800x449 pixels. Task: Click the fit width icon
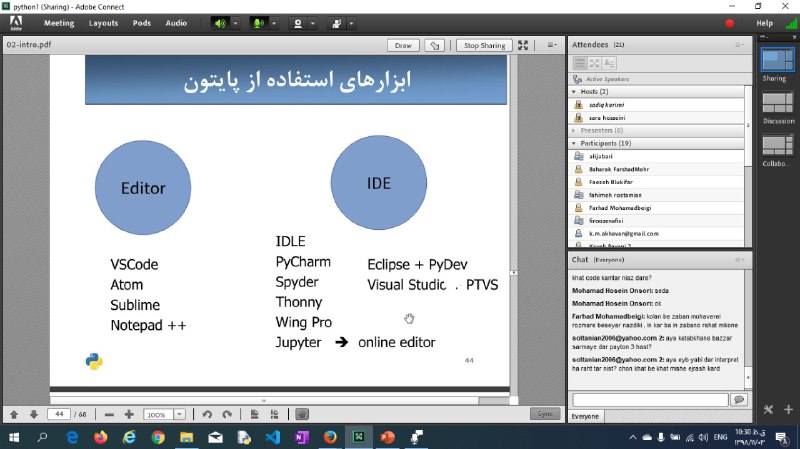point(274,414)
